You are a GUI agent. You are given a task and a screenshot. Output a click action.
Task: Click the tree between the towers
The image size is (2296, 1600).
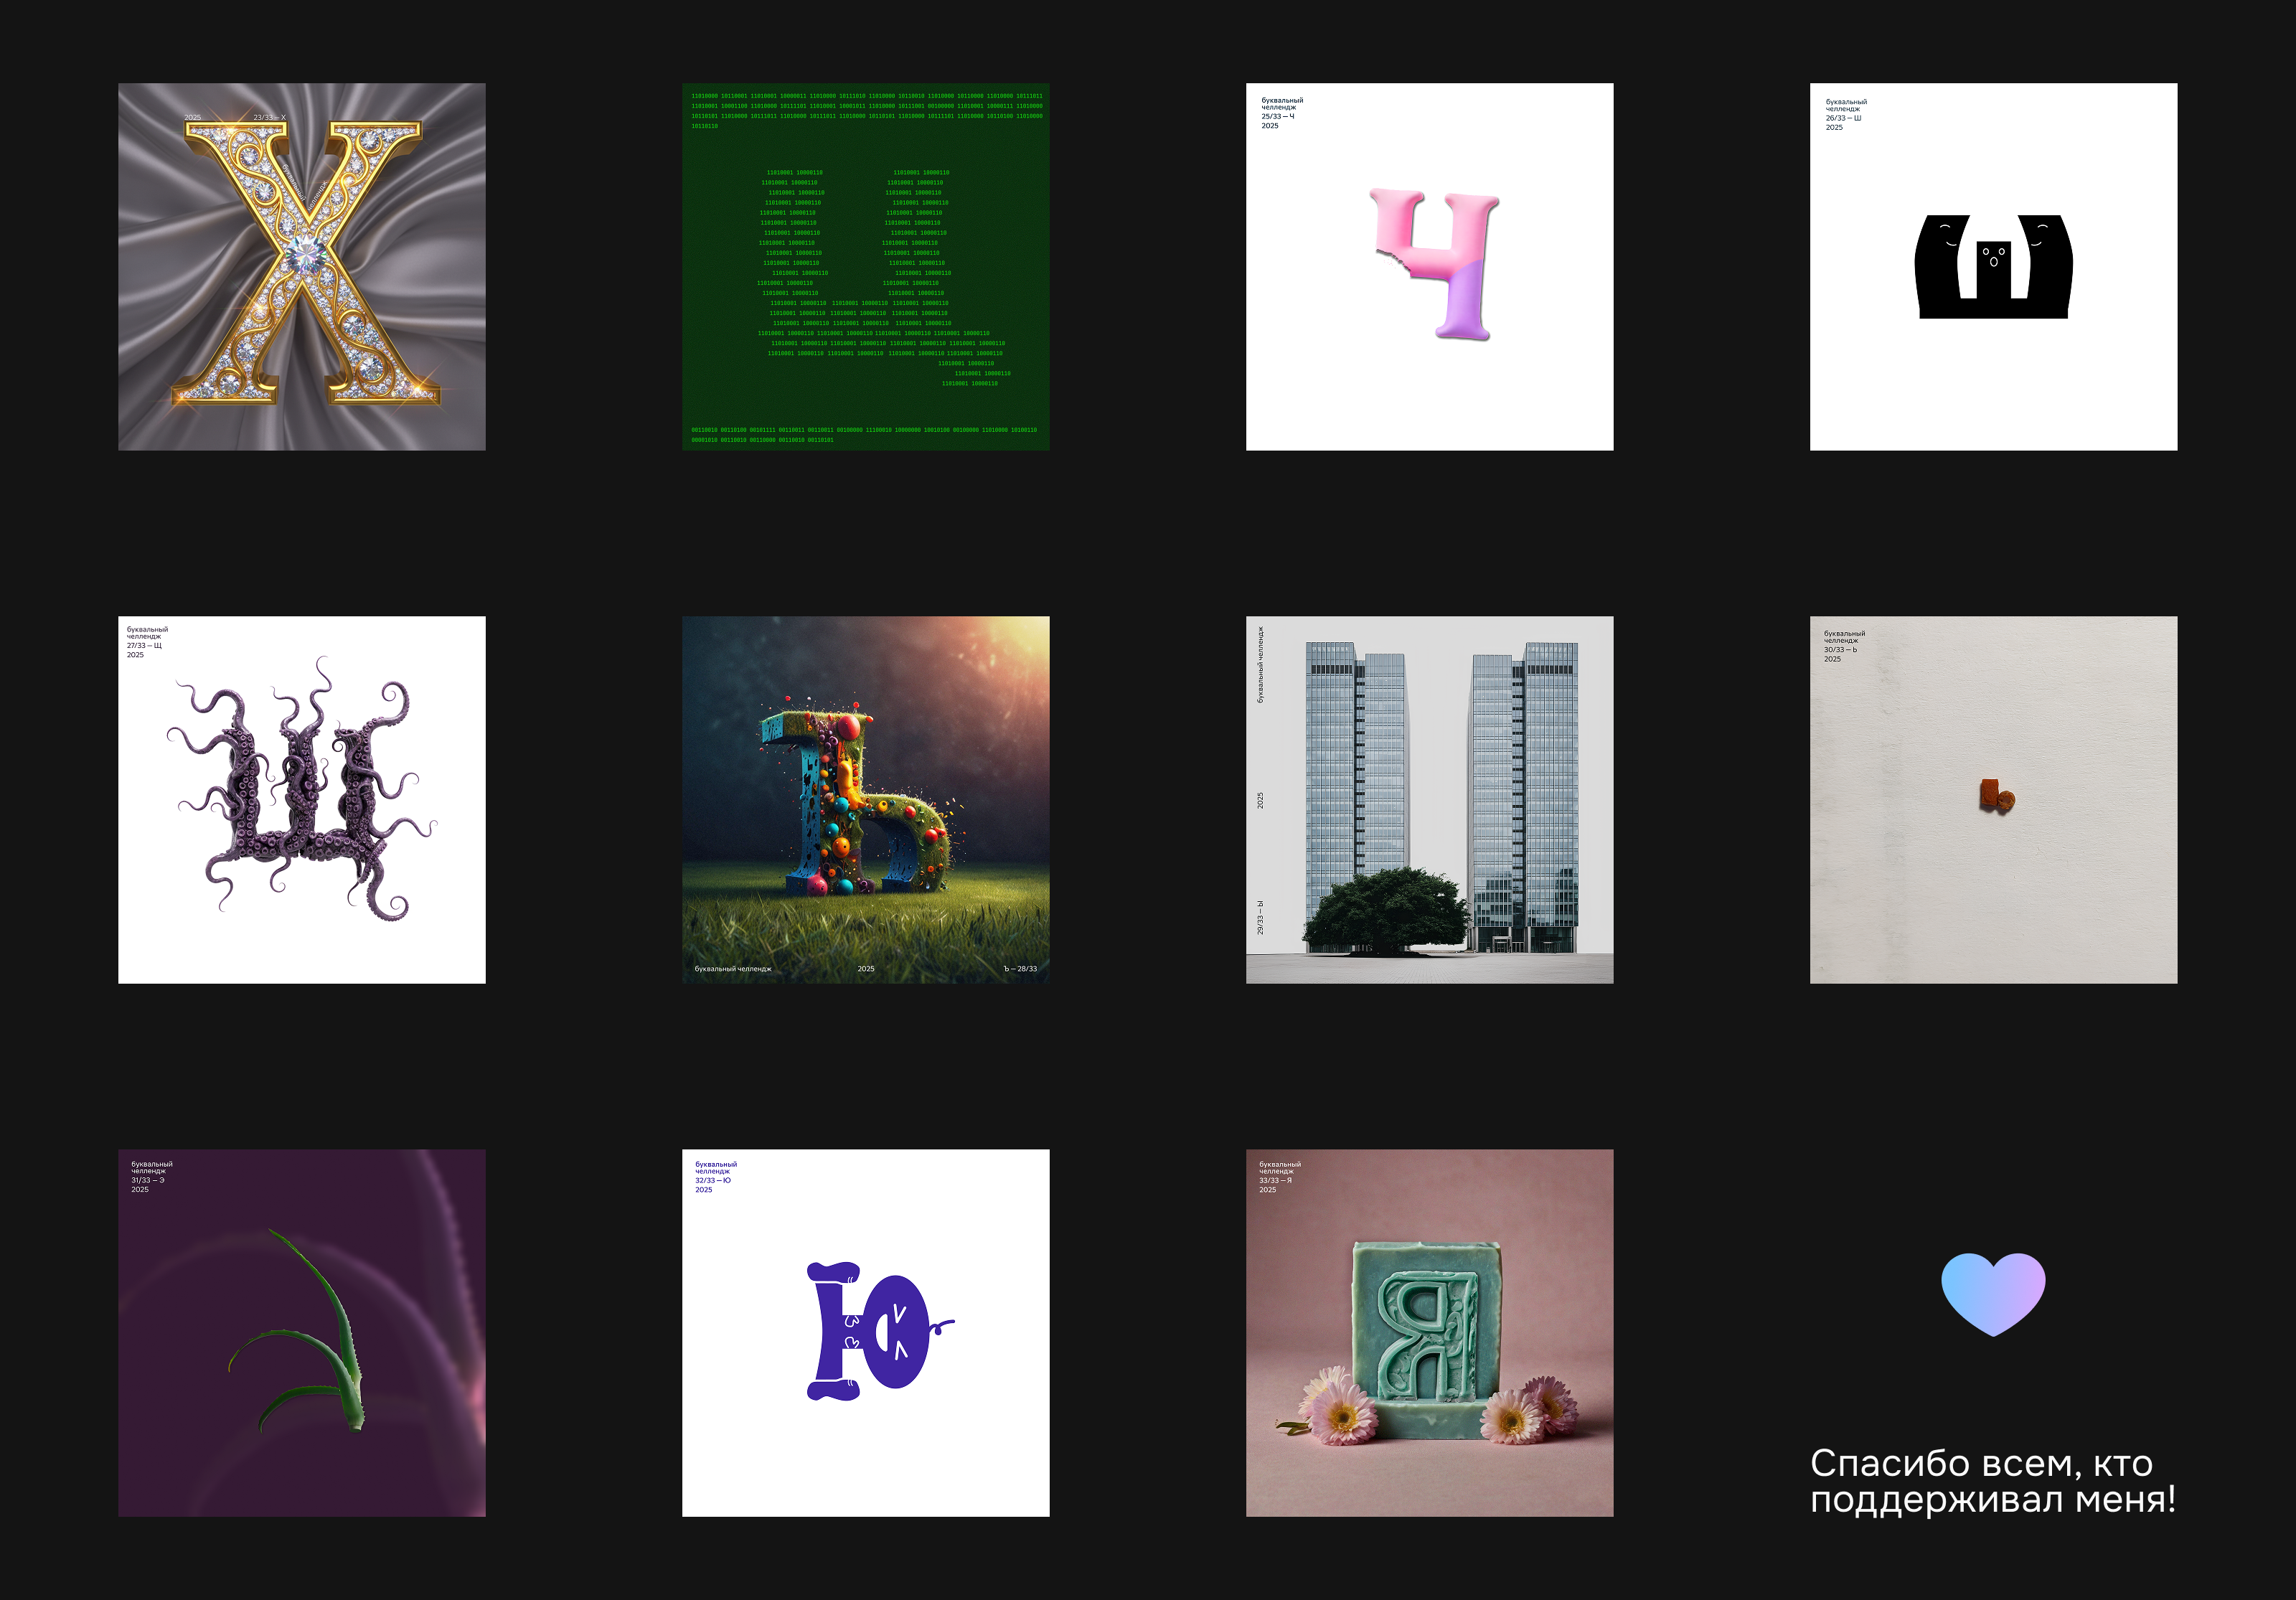(1385, 908)
